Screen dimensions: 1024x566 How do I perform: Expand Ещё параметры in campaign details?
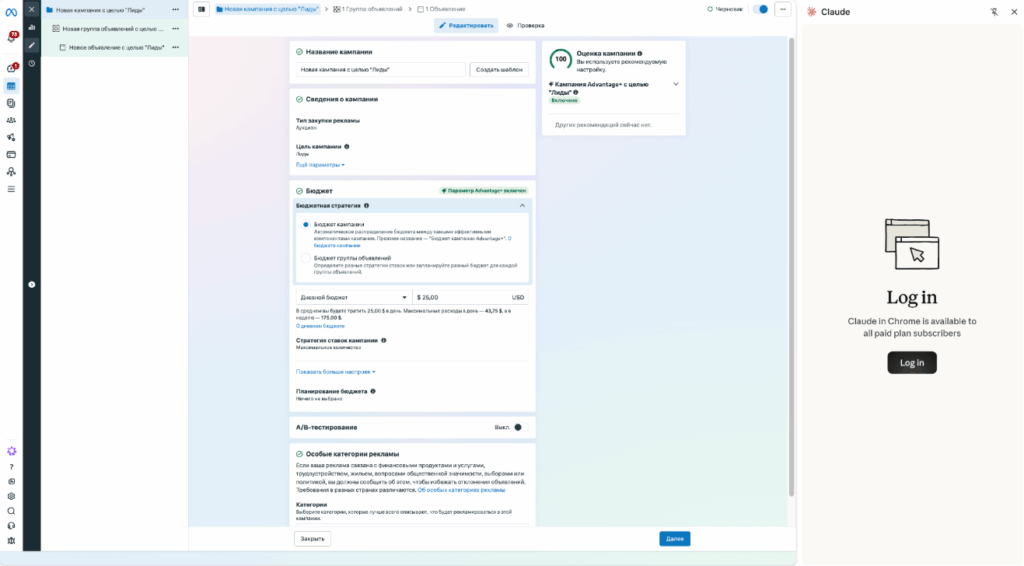coord(320,165)
